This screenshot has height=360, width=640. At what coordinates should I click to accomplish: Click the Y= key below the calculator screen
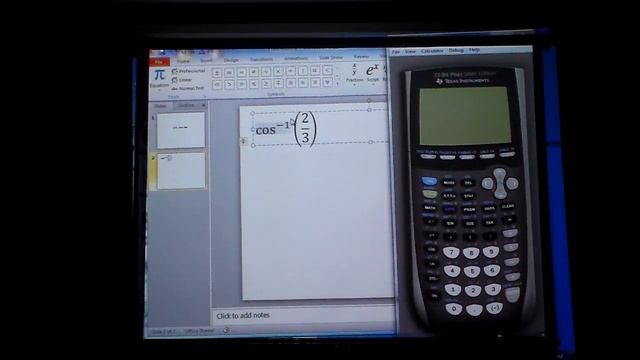pyautogui.click(x=428, y=156)
